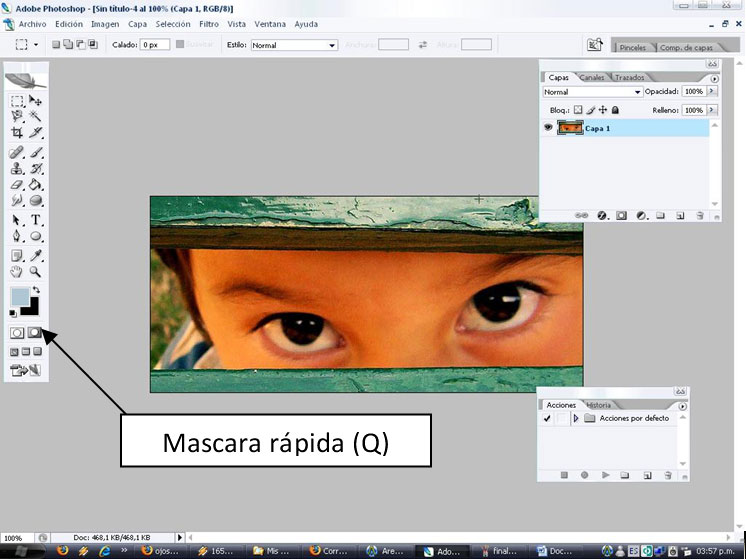Toggle lock image pixels brush icon
Viewport: 746px width, 559px height.
590,110
